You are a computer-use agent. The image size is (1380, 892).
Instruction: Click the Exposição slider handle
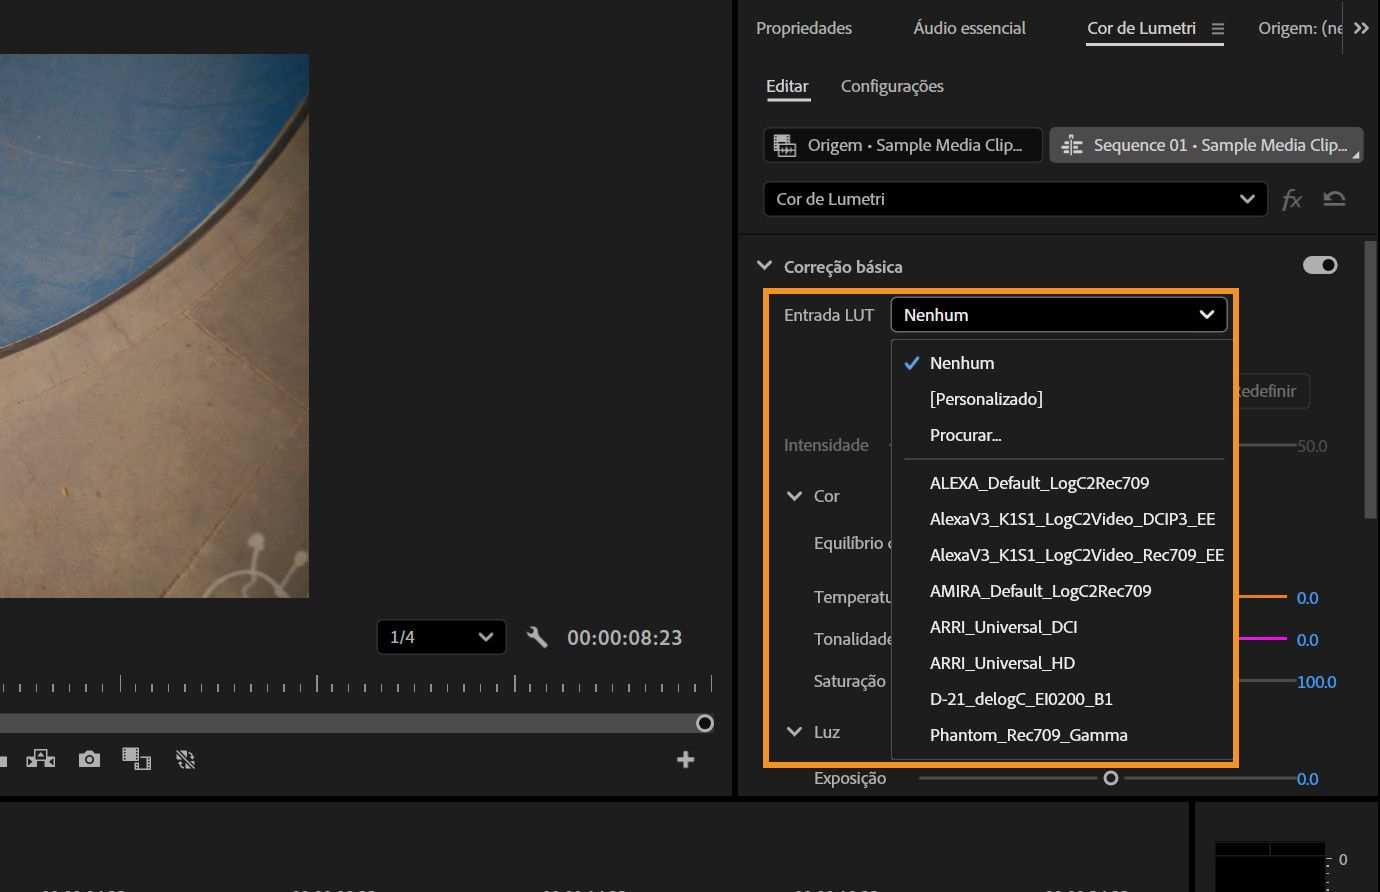[x=1110, y=778]
